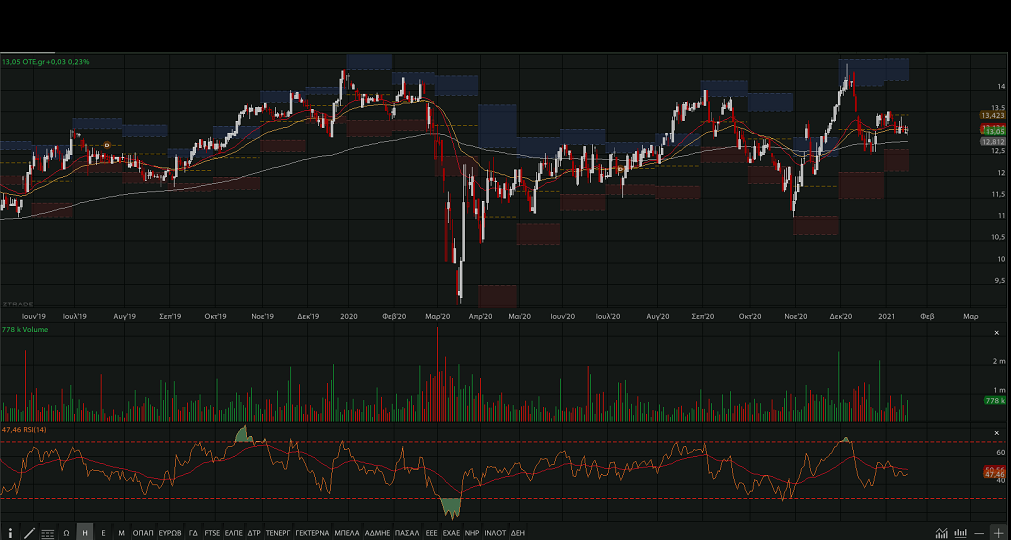1011x540 pixels.
Task: Load the ΟΠΑΠ symbol chart
Action: tap(143, 533)
